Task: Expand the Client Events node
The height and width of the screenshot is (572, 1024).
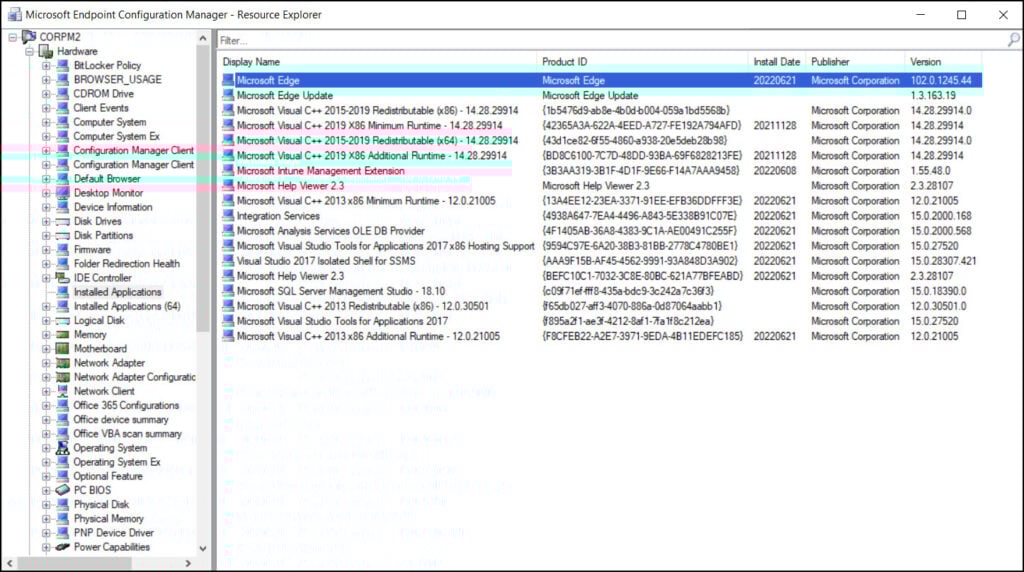Action: pos(46,108)
